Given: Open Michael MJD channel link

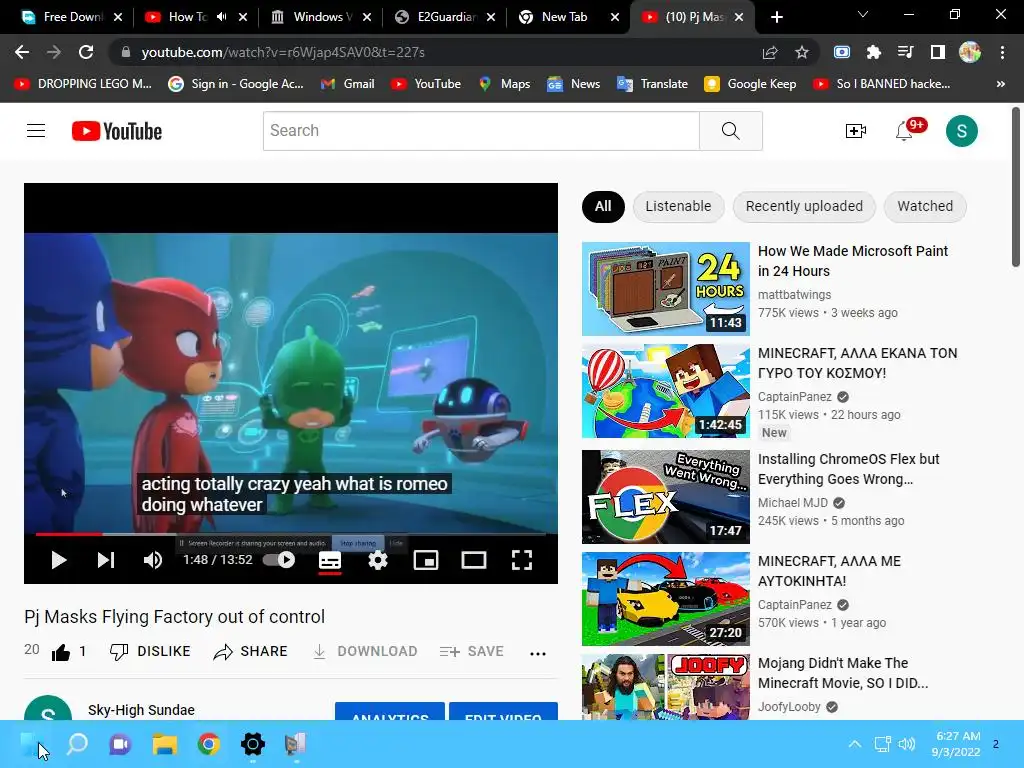Looking at the screenshot, I should point(793,503).
